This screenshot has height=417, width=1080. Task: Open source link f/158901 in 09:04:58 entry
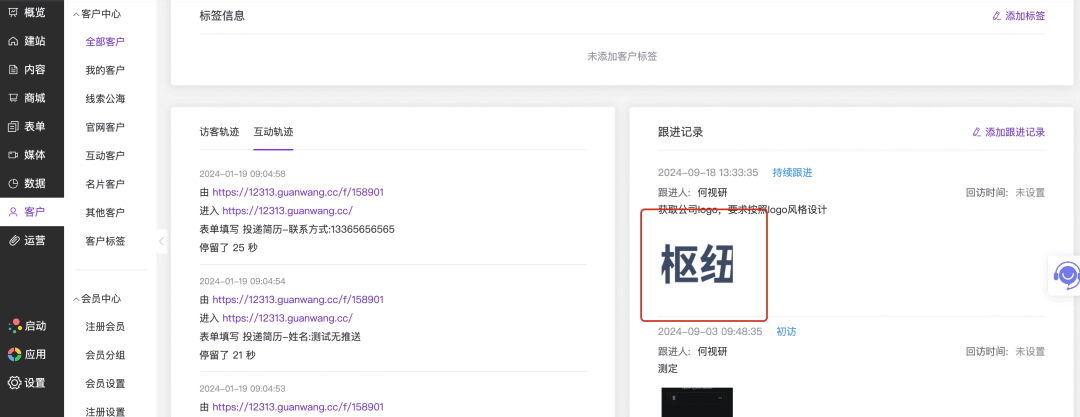coord(298,192)
